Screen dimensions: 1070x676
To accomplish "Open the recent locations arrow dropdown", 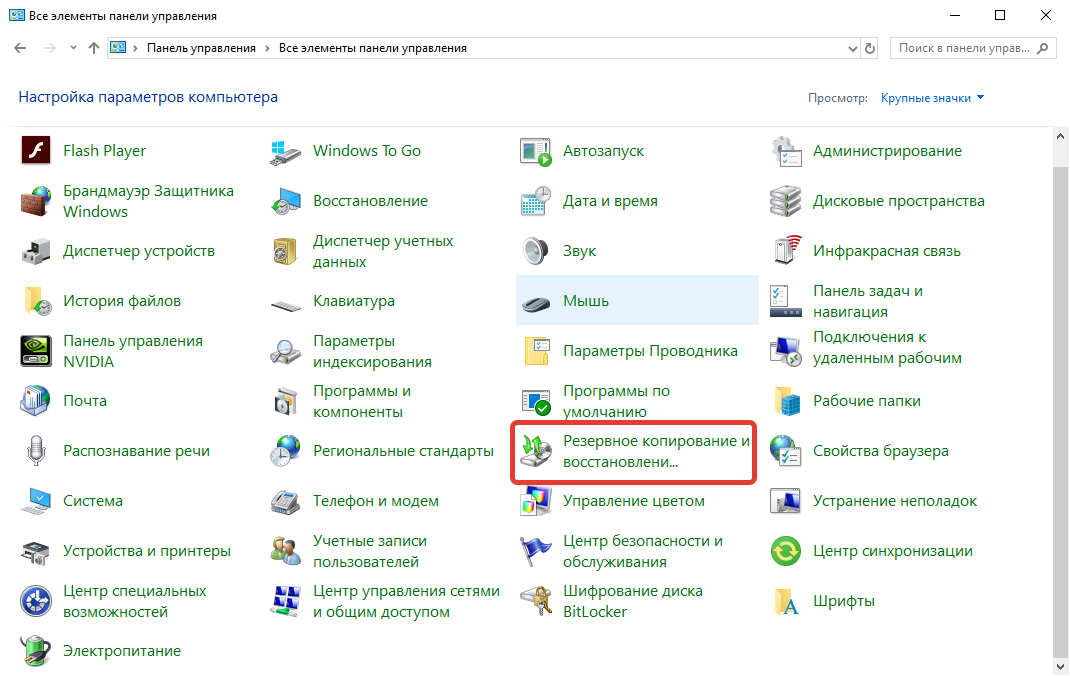I will 73,48.
